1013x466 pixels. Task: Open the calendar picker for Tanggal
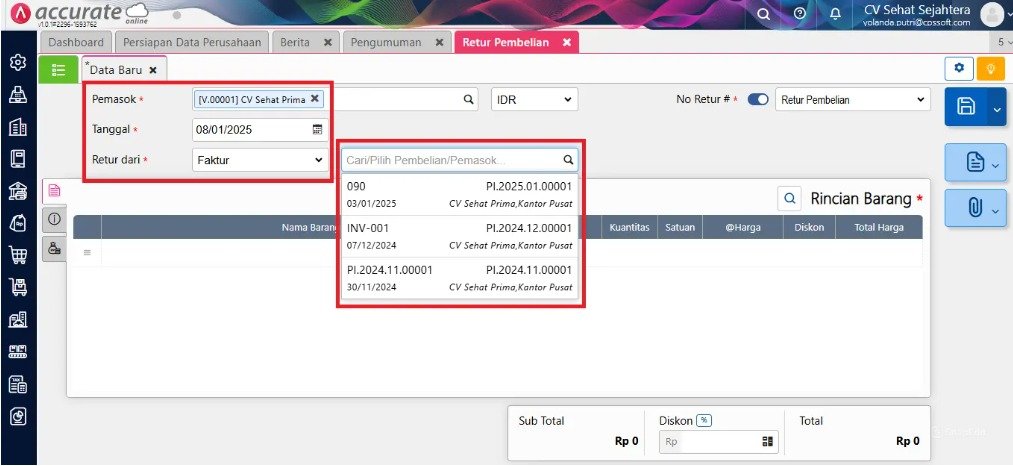[x=317, y=129]
